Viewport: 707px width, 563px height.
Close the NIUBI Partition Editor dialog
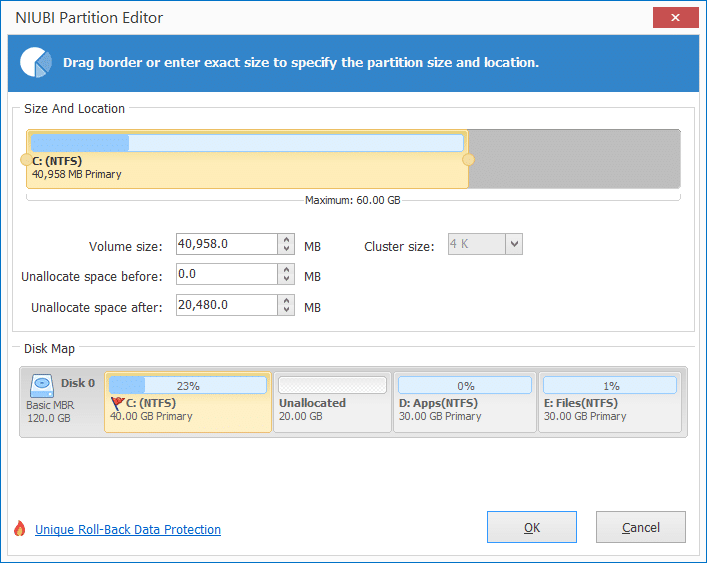(x=675, y=18)
